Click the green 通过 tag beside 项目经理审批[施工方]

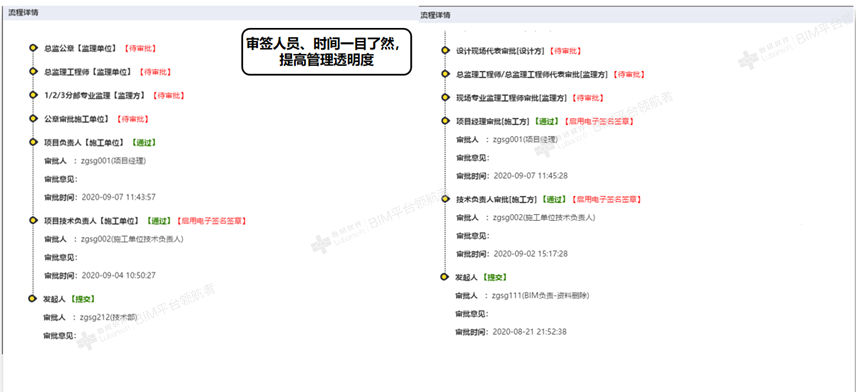(x=546, y=121)
